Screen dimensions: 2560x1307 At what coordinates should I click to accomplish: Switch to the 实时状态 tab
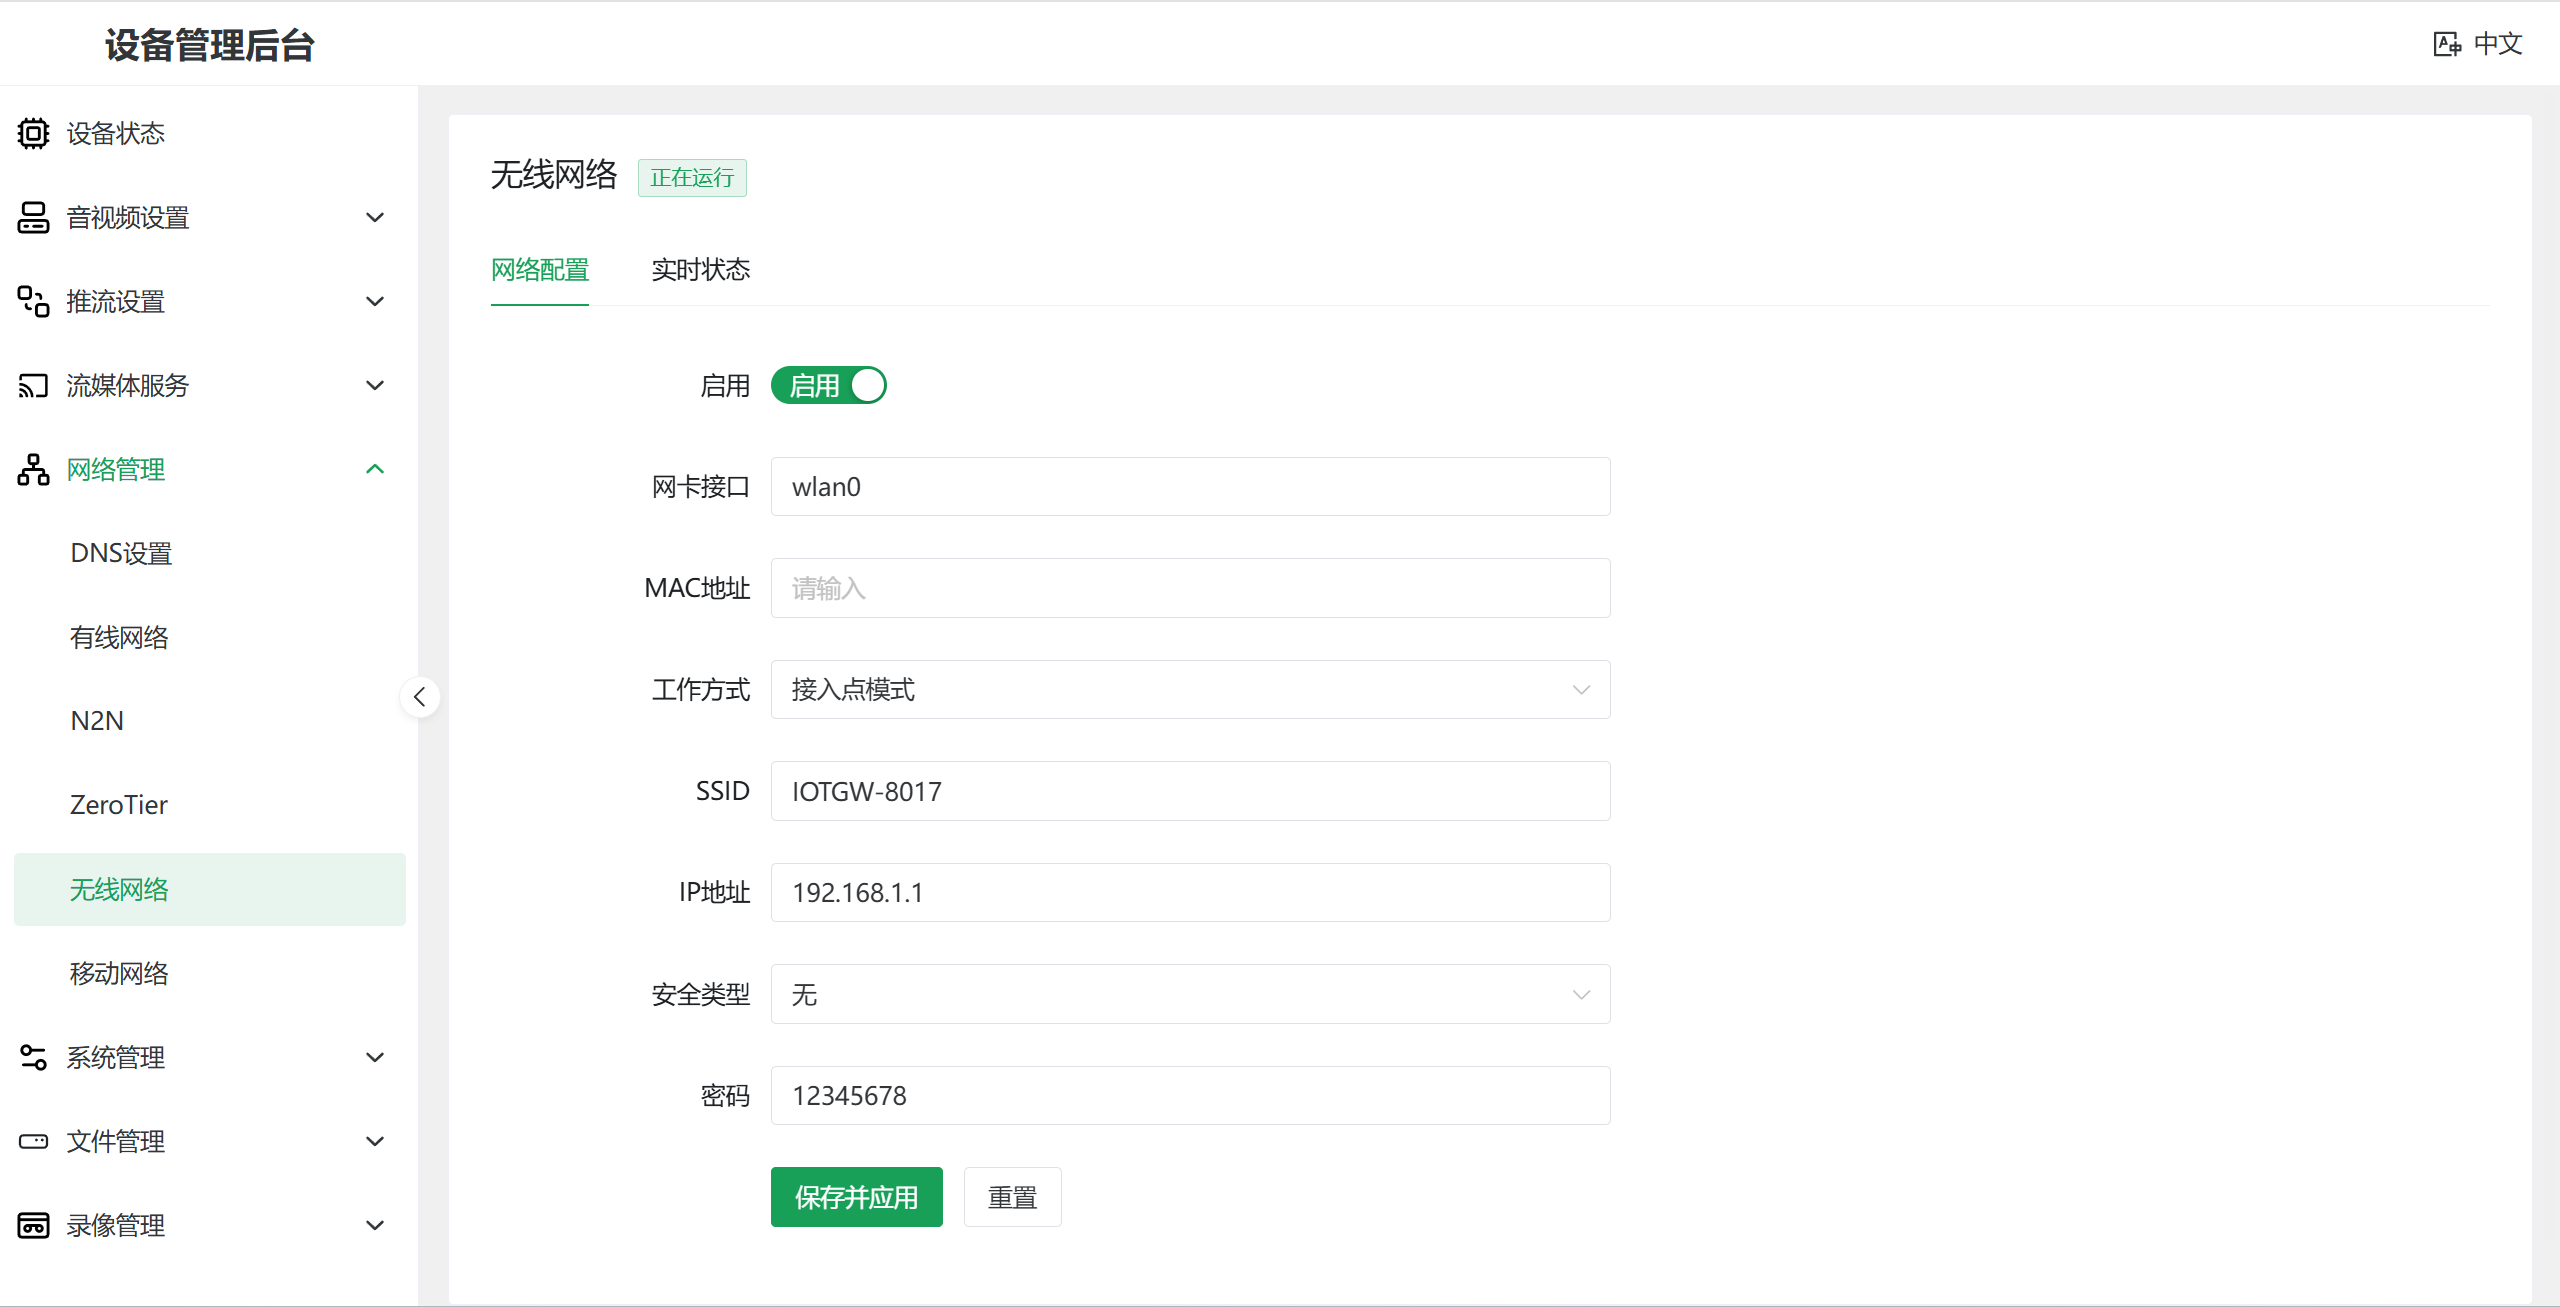700,270
